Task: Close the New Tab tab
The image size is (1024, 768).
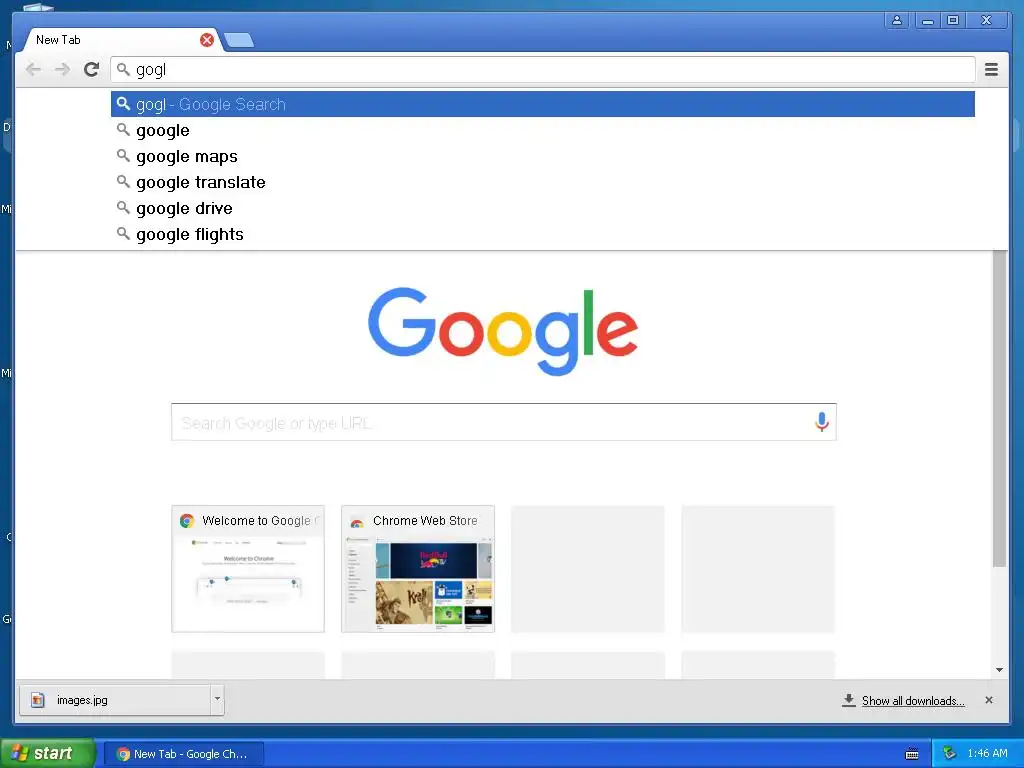Action: click(x=207, y=40)
